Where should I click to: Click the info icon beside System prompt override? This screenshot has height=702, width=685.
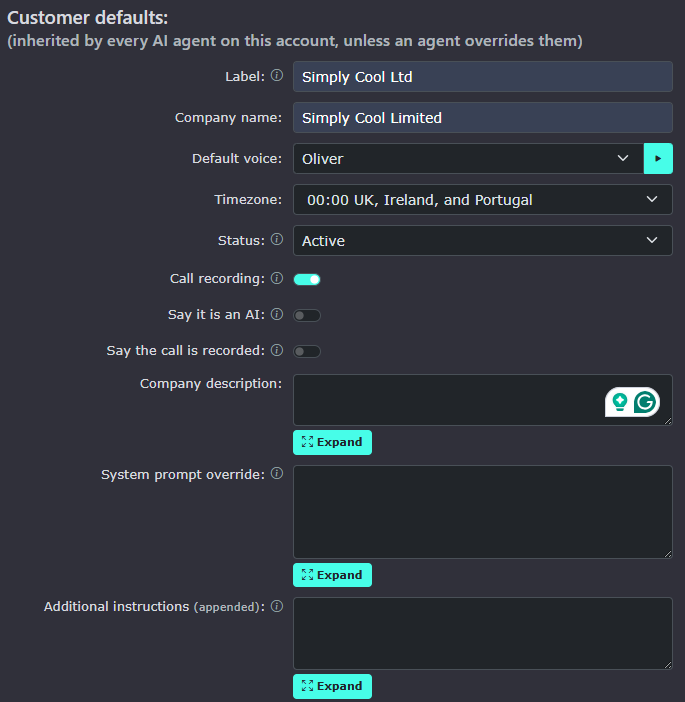pos(277,473)
